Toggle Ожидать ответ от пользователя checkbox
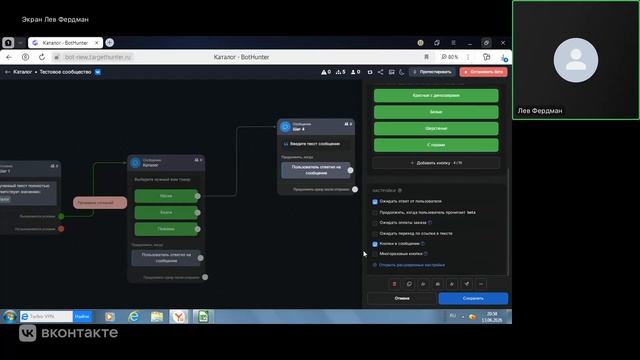The height and width of the screenshot is (360, 640). (x=375, y=202)
